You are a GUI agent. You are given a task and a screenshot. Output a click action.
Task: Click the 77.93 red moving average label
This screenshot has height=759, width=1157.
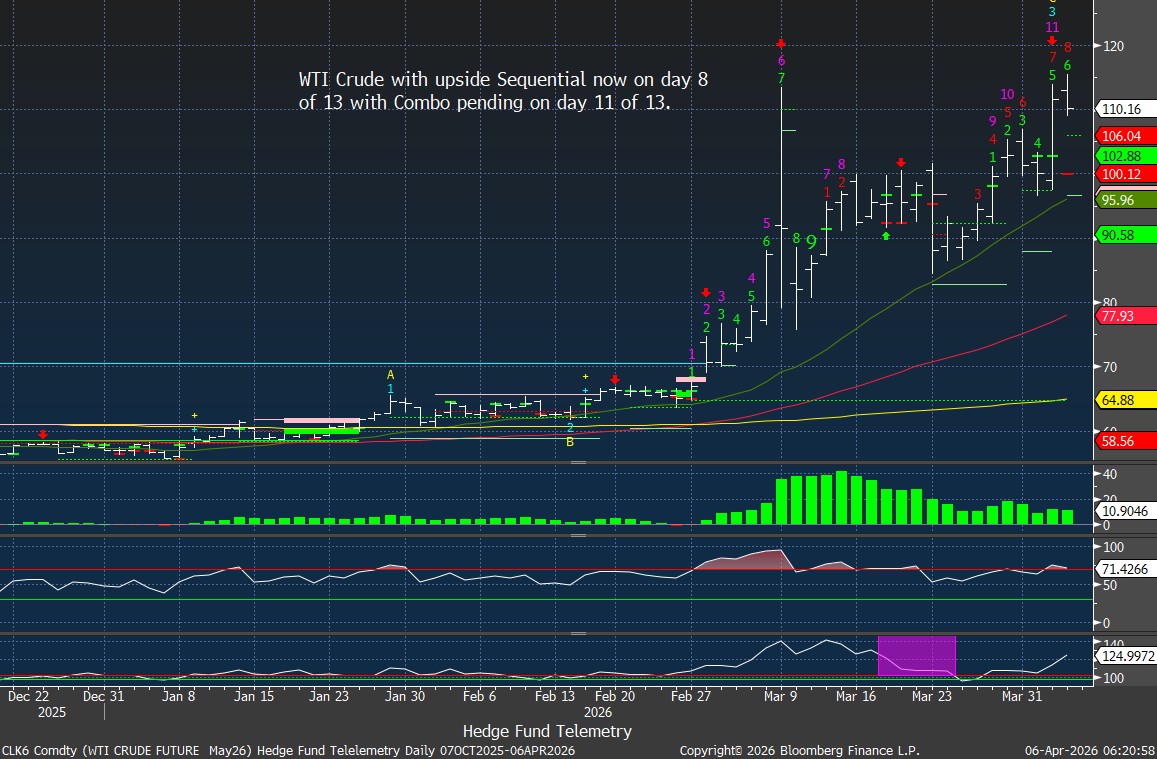1119,316
